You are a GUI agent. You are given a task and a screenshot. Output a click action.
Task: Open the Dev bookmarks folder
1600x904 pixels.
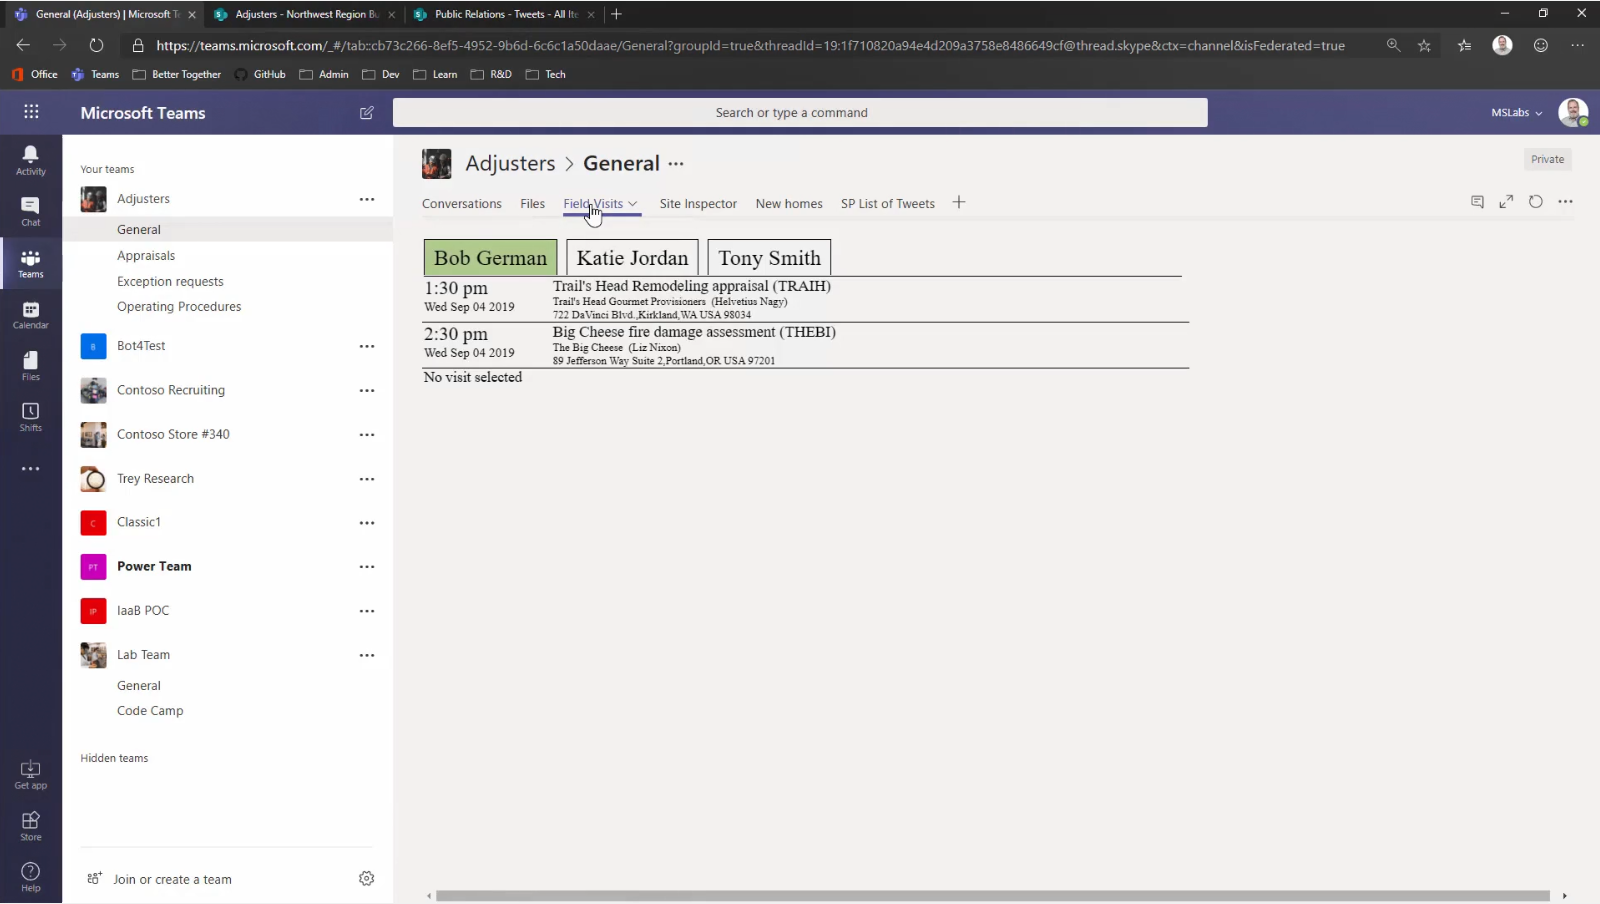(x=381, y=74)
